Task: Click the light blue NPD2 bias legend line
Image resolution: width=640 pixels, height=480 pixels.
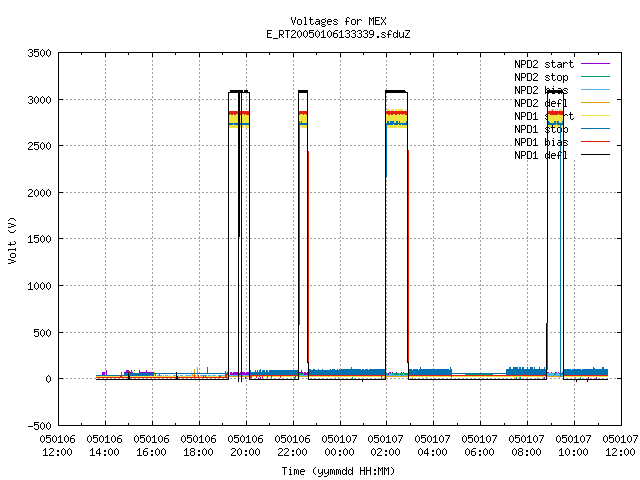Action: pyautogui.click(x=596, y=90)
